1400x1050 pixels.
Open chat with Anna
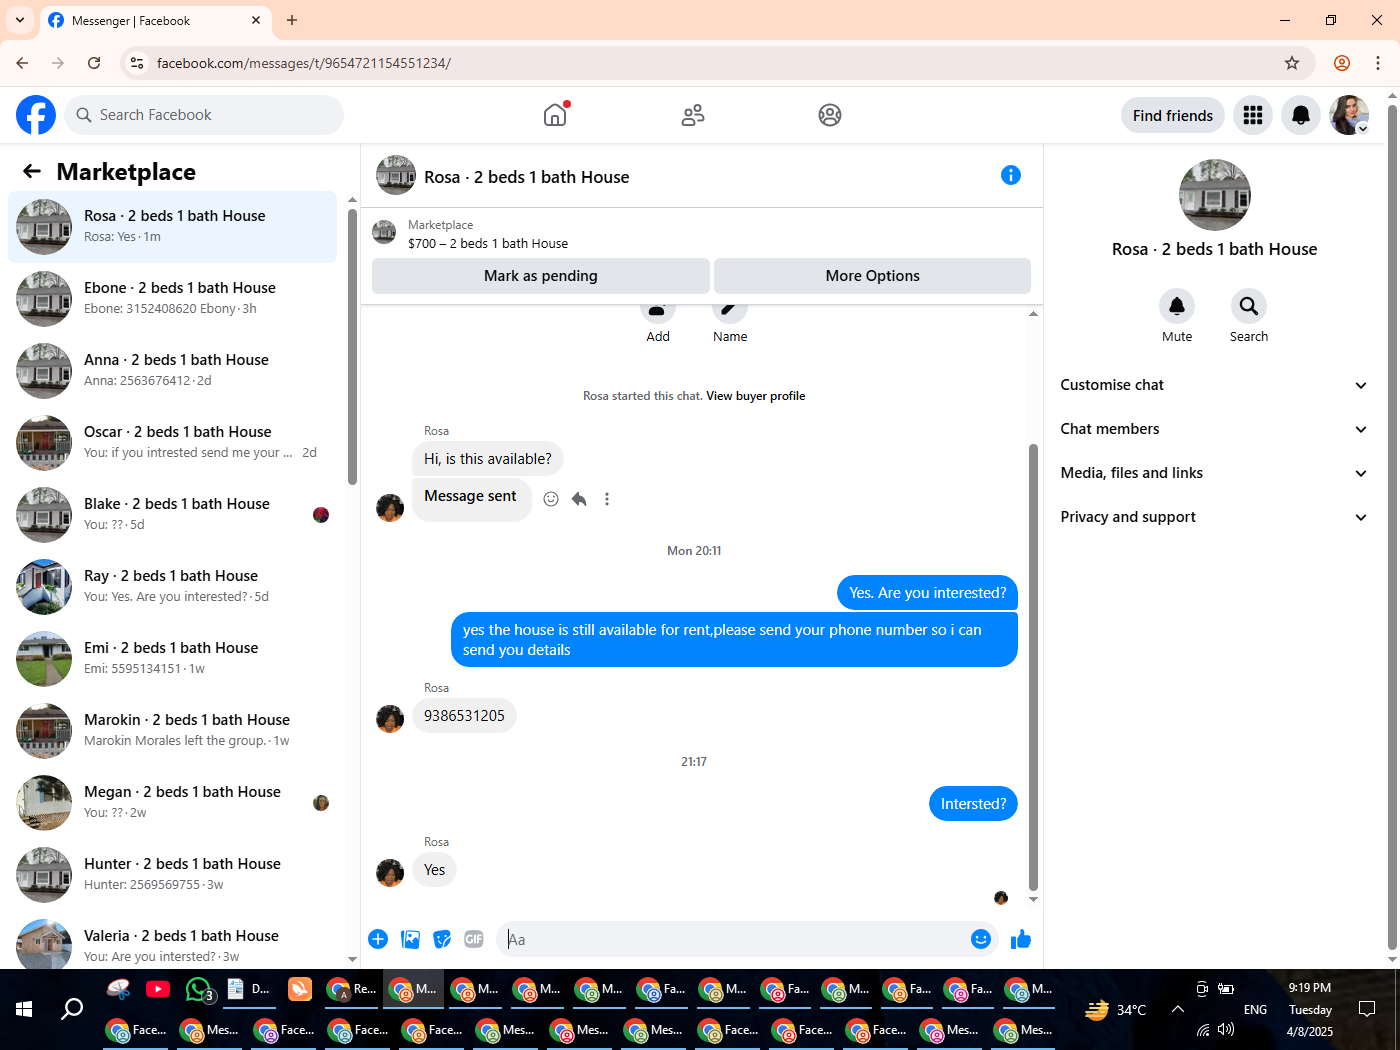click(172, 370)
